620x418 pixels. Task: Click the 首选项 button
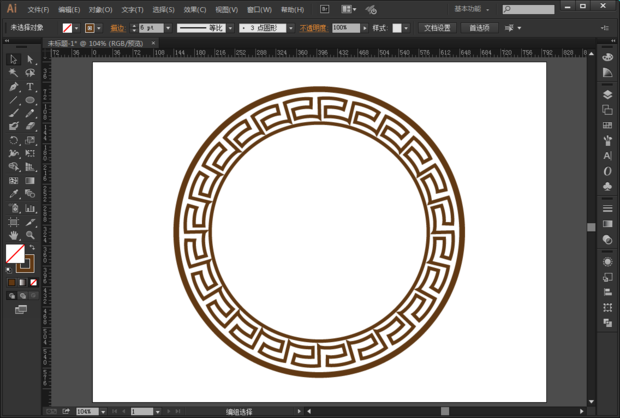tap(480, 28)
